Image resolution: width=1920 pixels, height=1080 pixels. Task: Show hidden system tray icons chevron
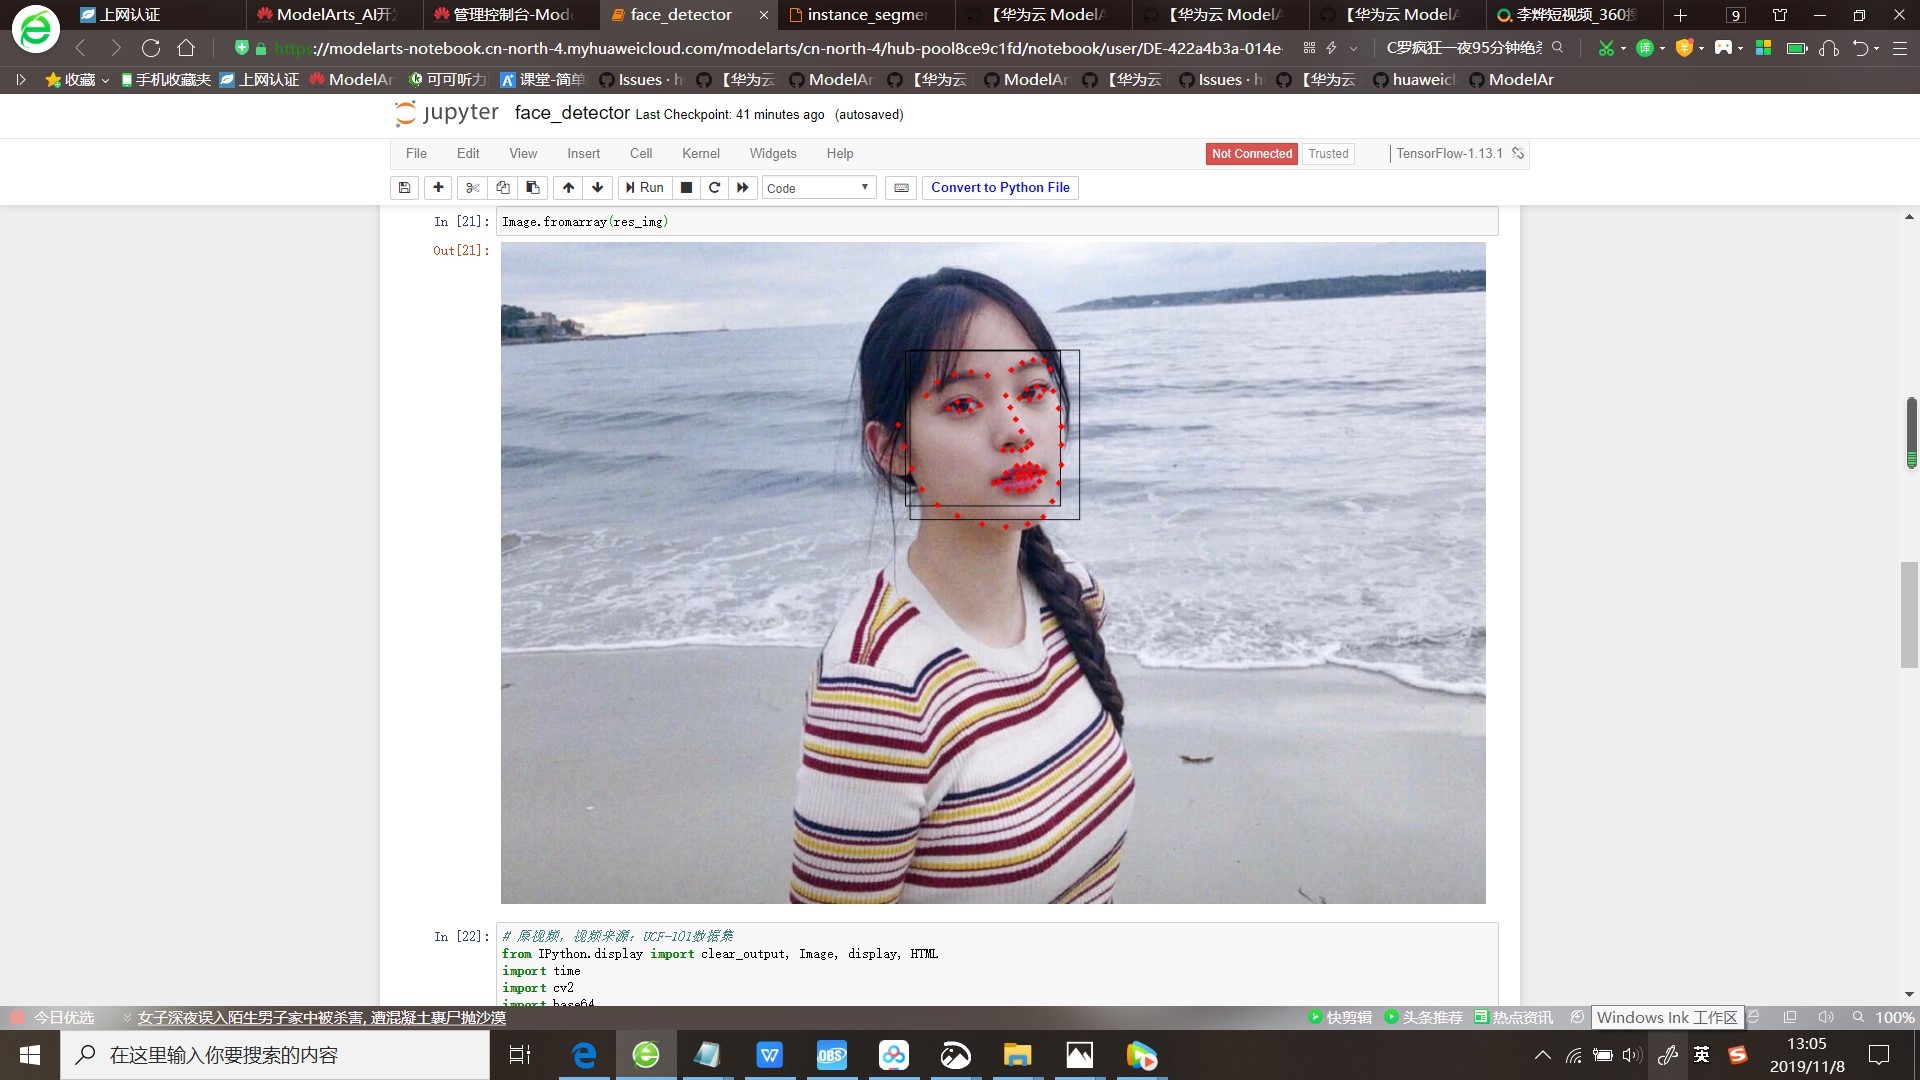(1542, 1055)
